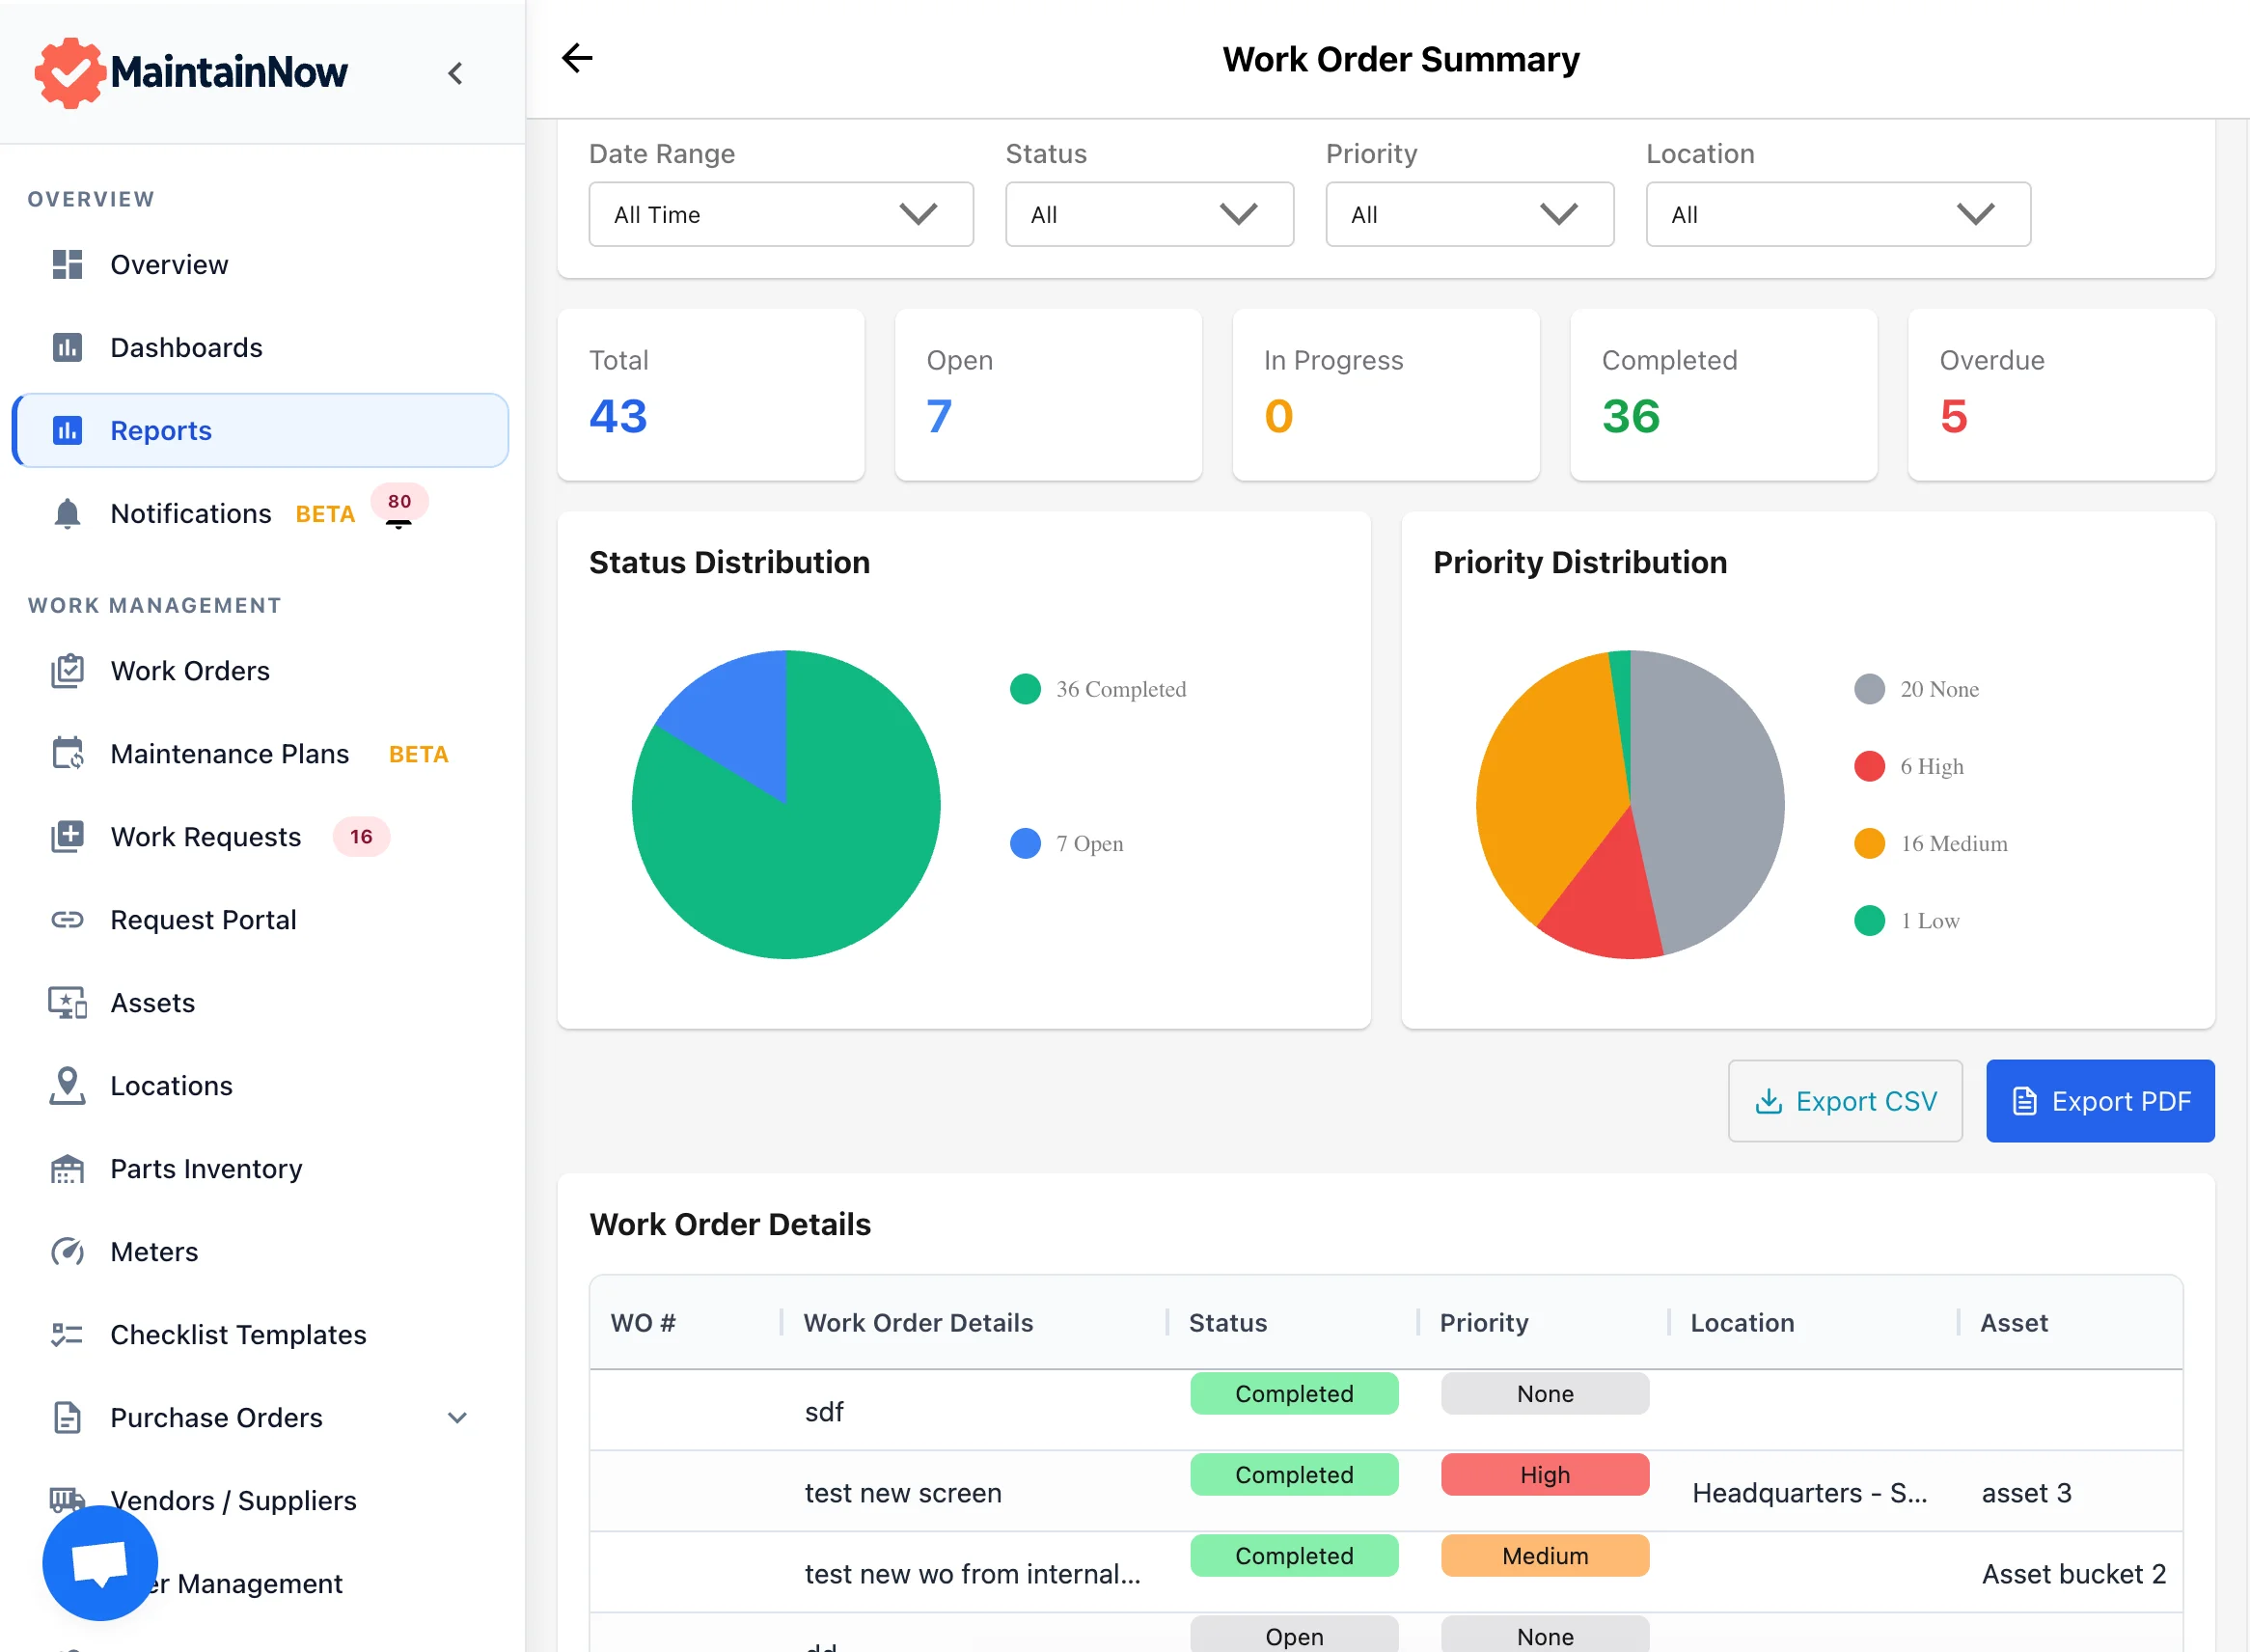The width and height of the screenshot is (2250, 1652).
Task: Go to Dashboards in sidebar
Action: click(x=186, y=348)
